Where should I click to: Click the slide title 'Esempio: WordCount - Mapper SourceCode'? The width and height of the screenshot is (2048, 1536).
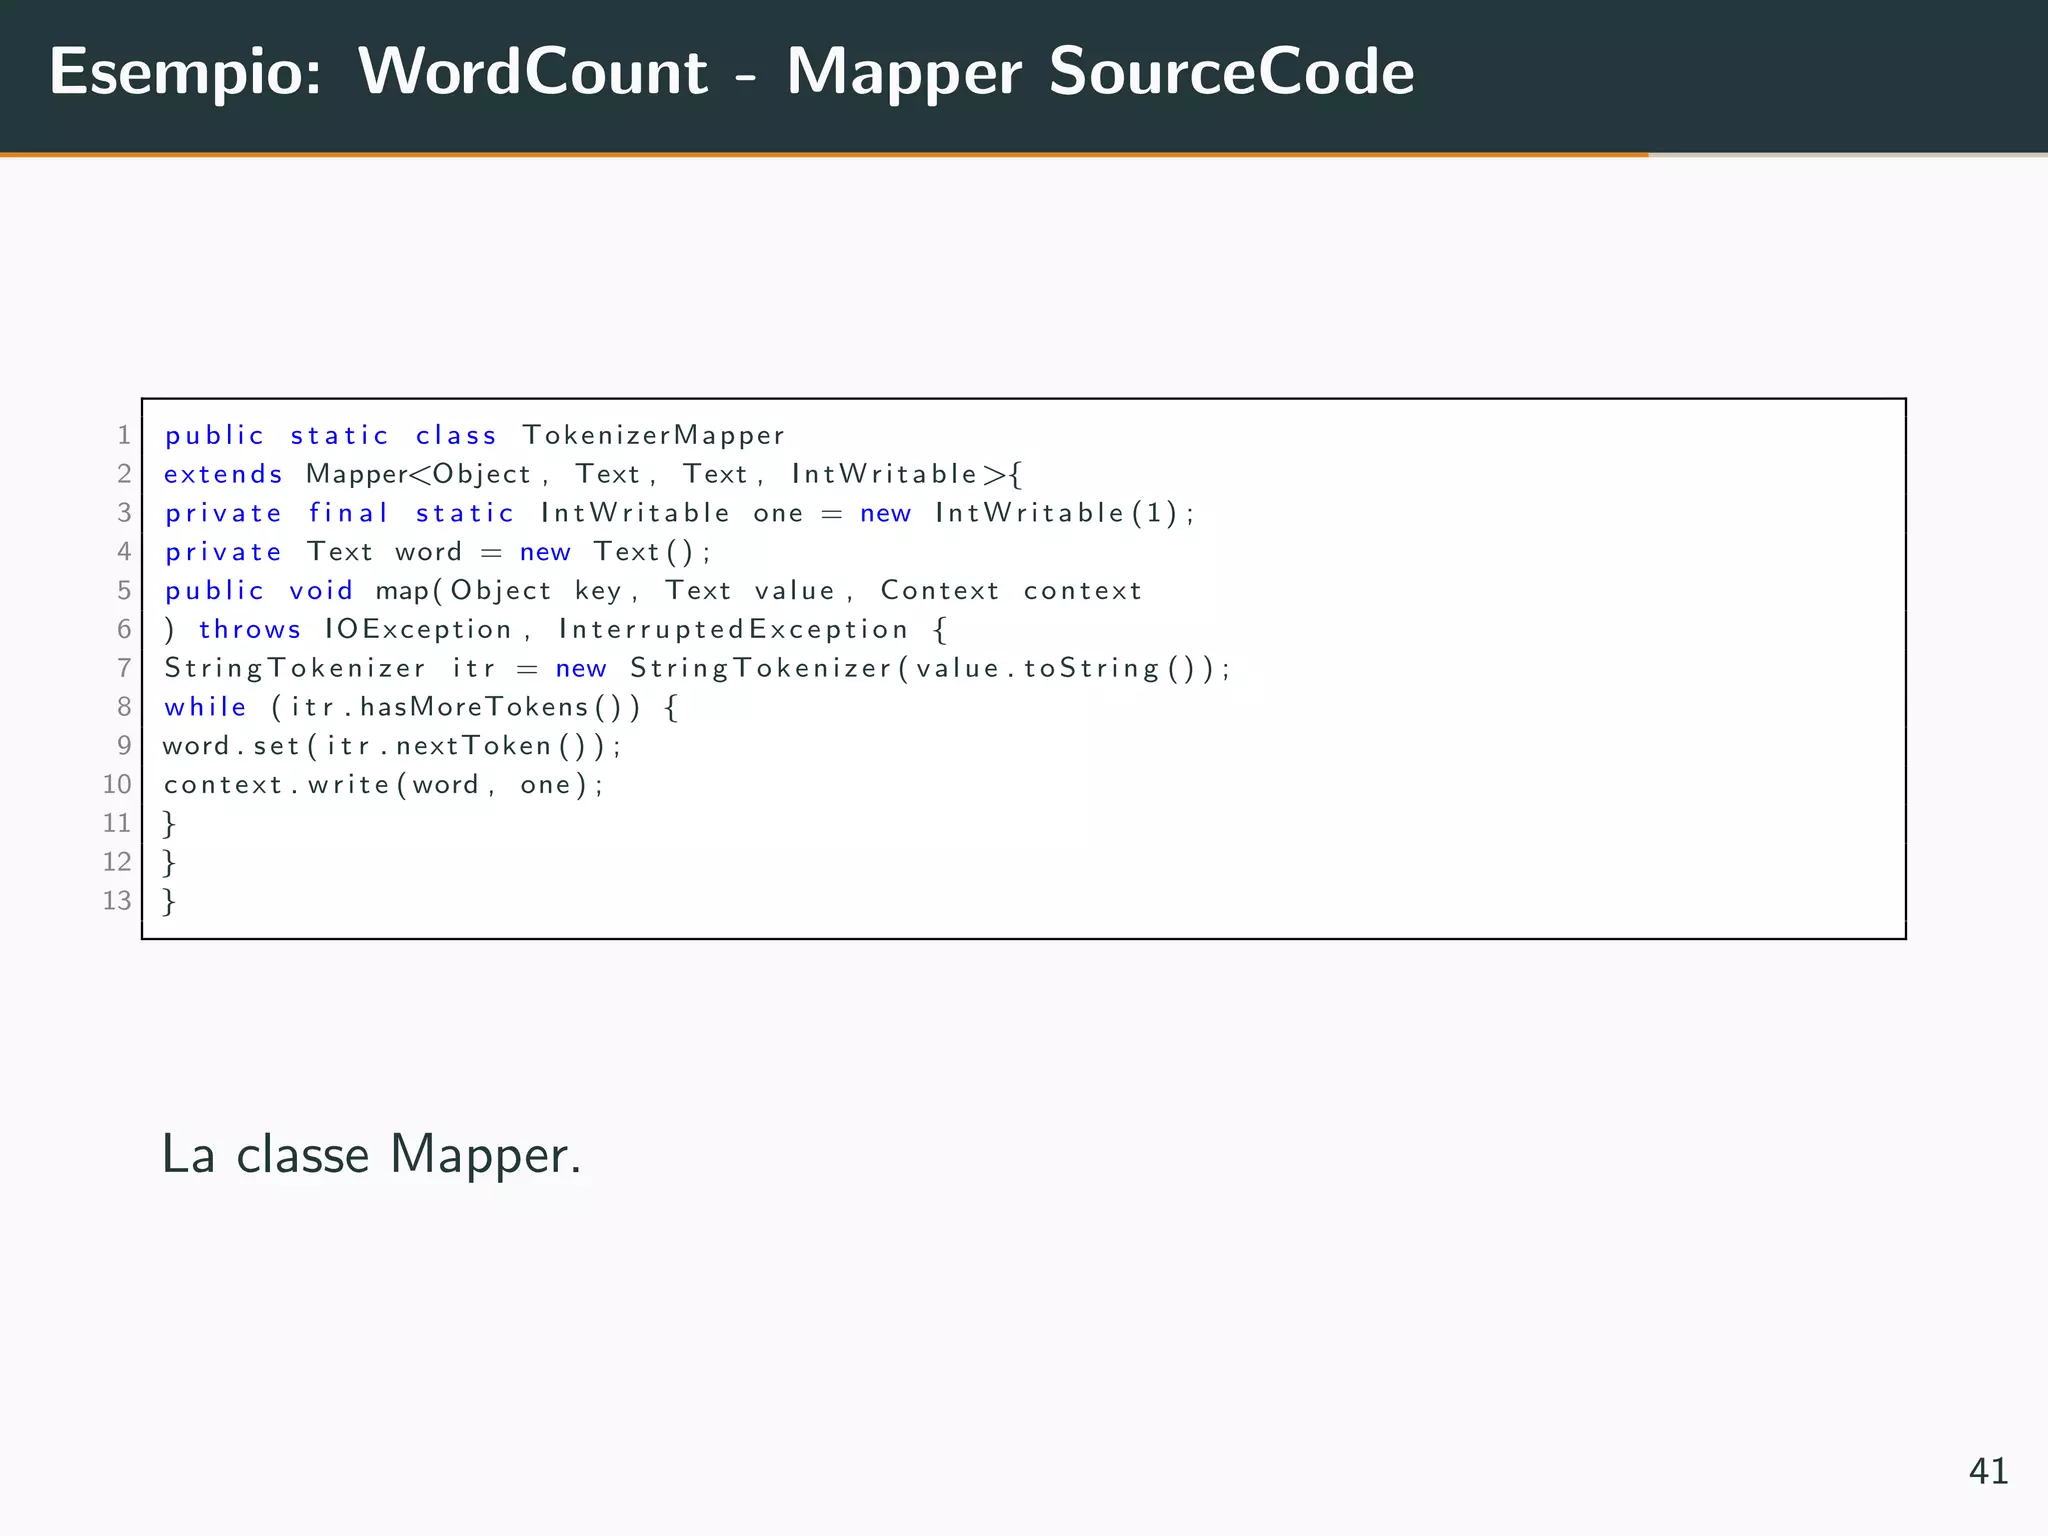point(732,72)
